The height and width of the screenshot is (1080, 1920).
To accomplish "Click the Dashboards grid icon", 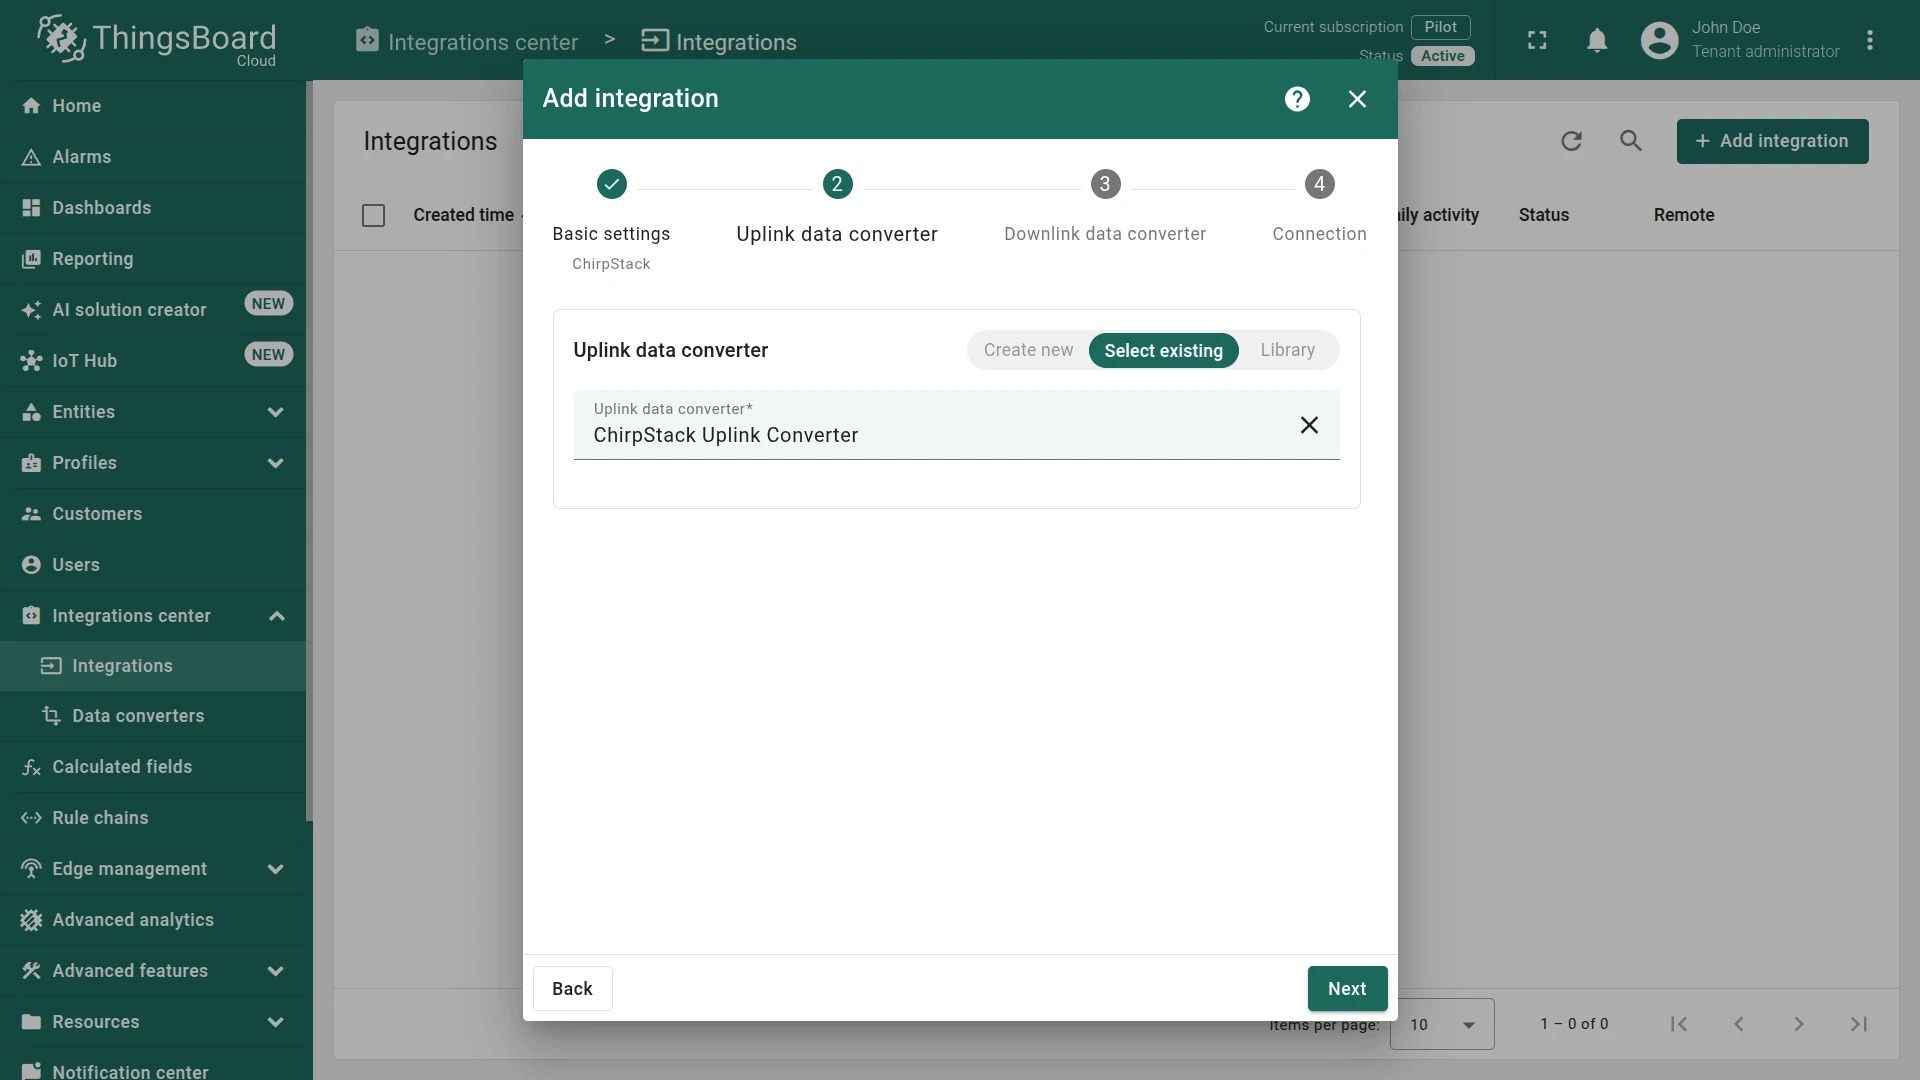I will [31, 208].
